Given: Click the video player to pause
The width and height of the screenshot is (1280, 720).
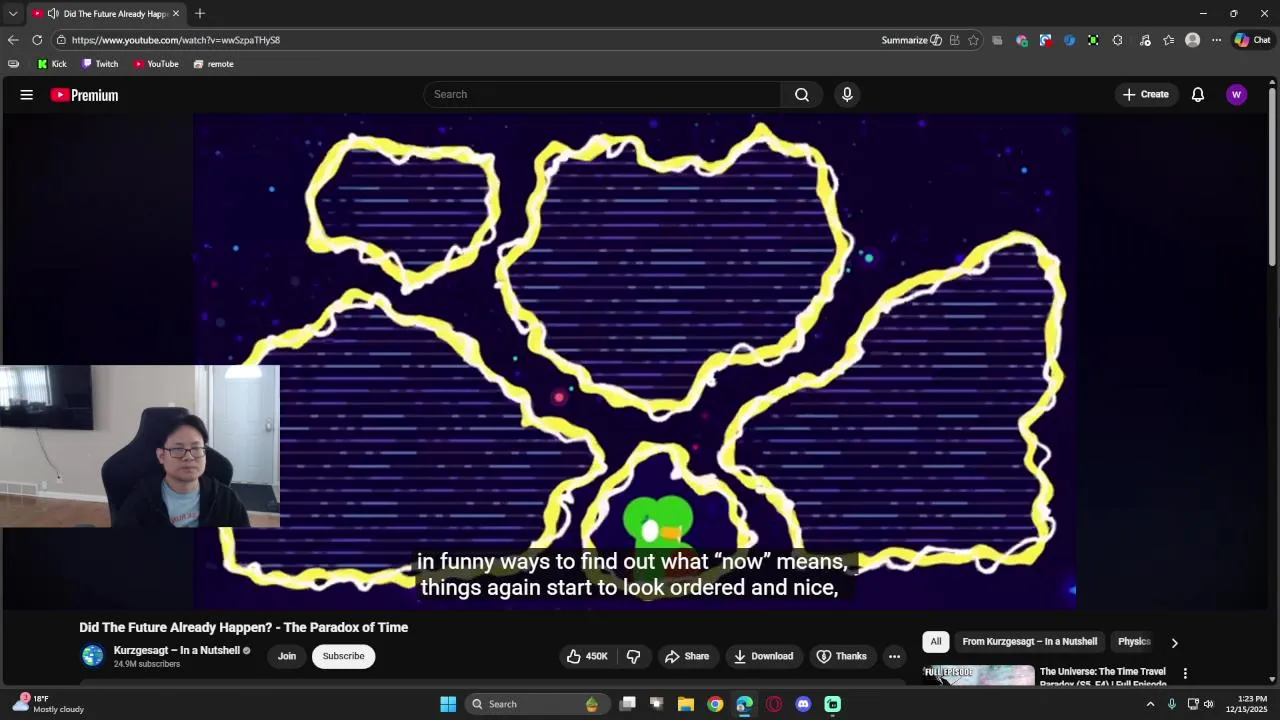Looking at the screenshot, I should pyautogui.click(x=635, y=360).
